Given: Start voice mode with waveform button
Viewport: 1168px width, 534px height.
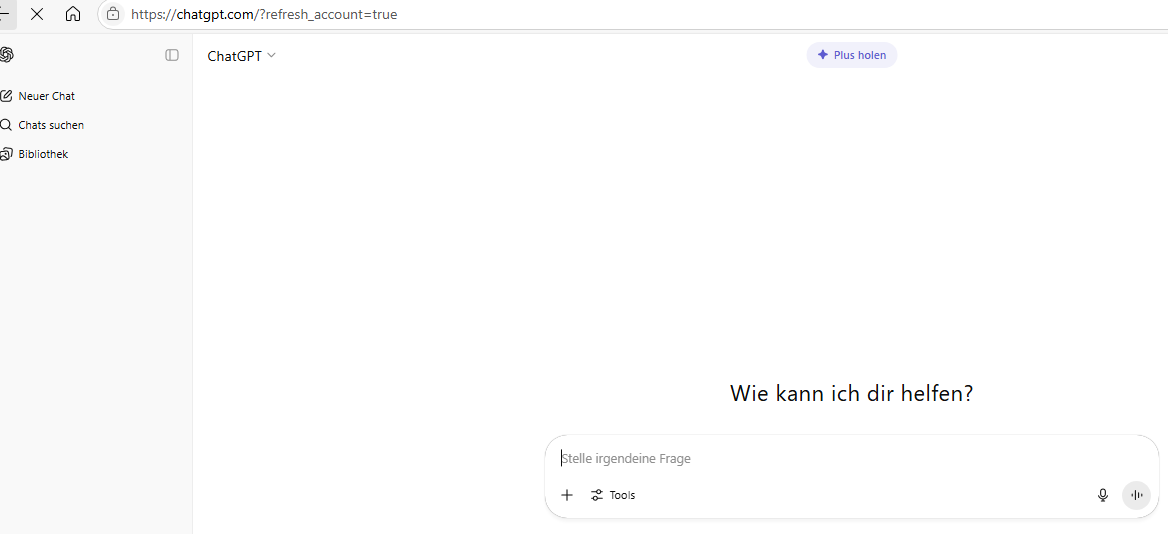Looking at the screenshot, I should (x=1136, y=495).
